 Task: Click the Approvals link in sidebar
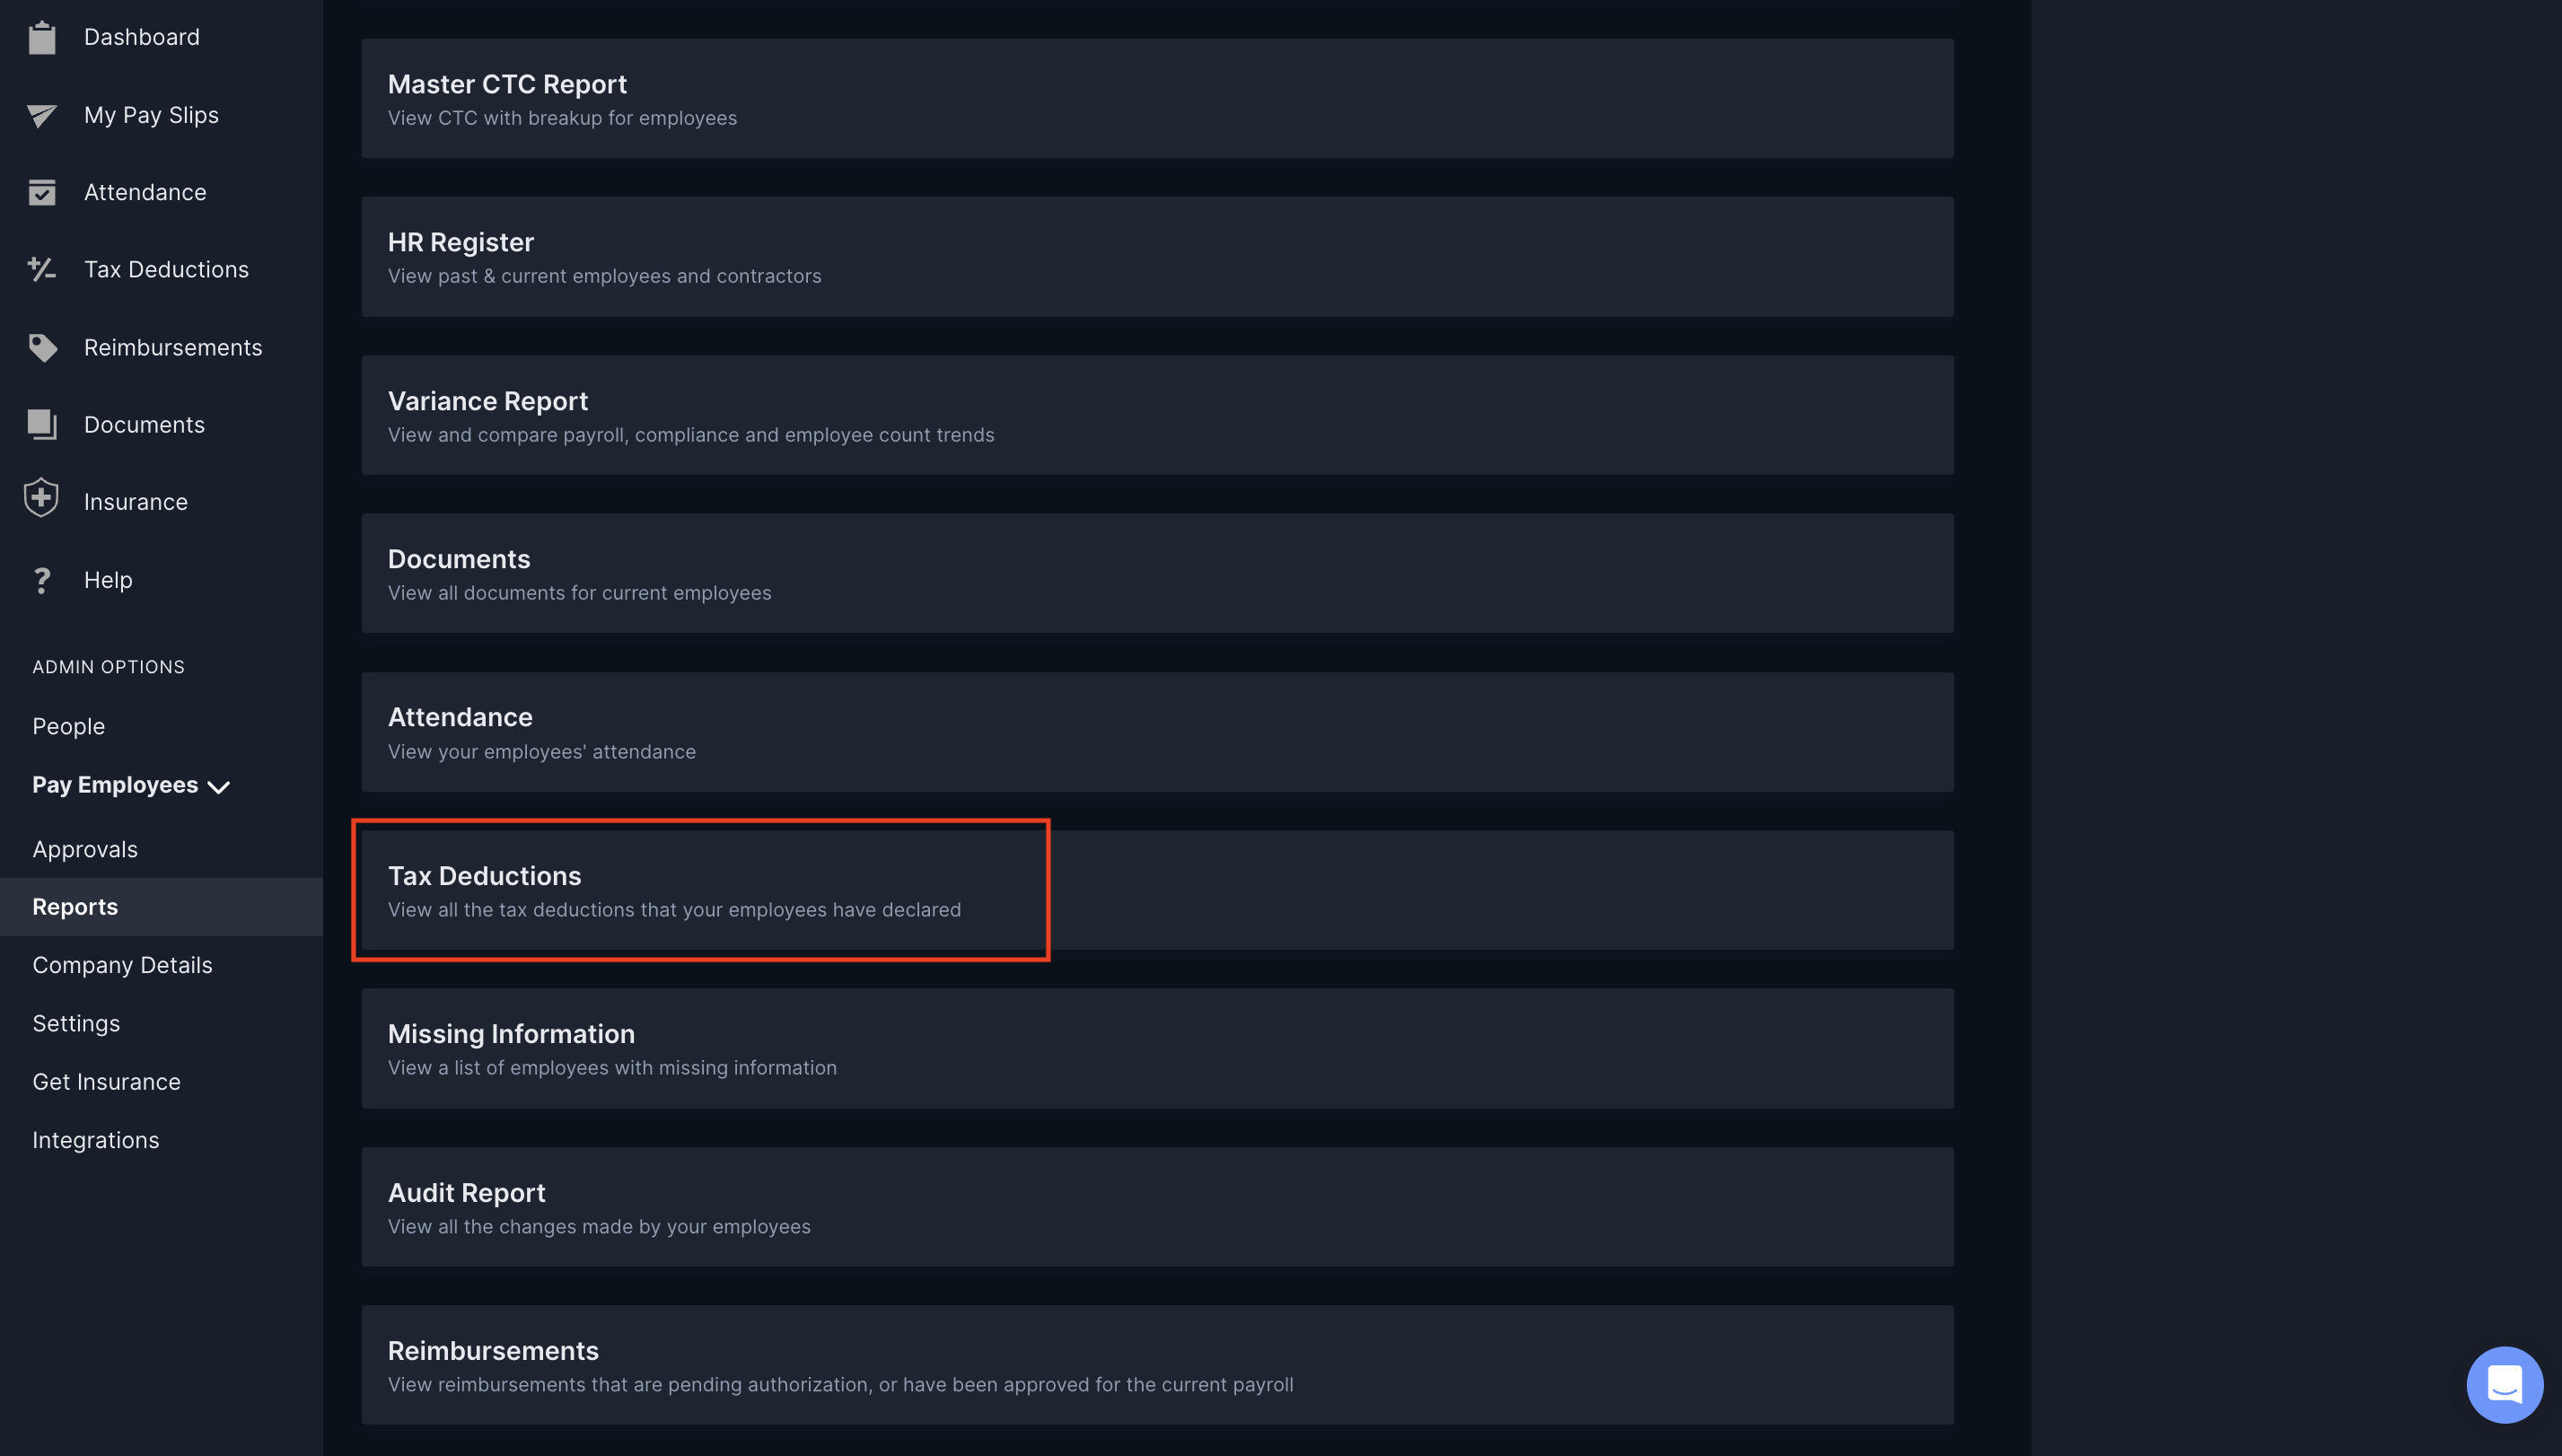click(x=84, y=848)
